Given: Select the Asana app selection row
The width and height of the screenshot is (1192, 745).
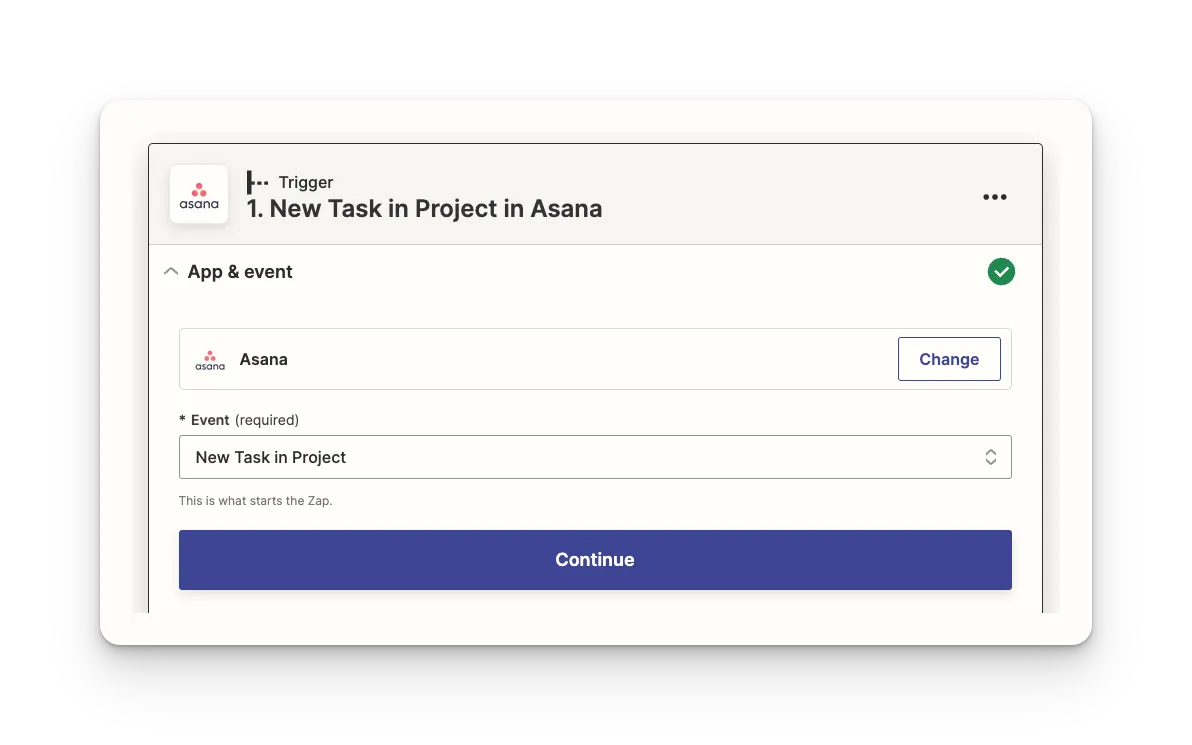Looking at the screenshot, I should click(x=595, y=359).
